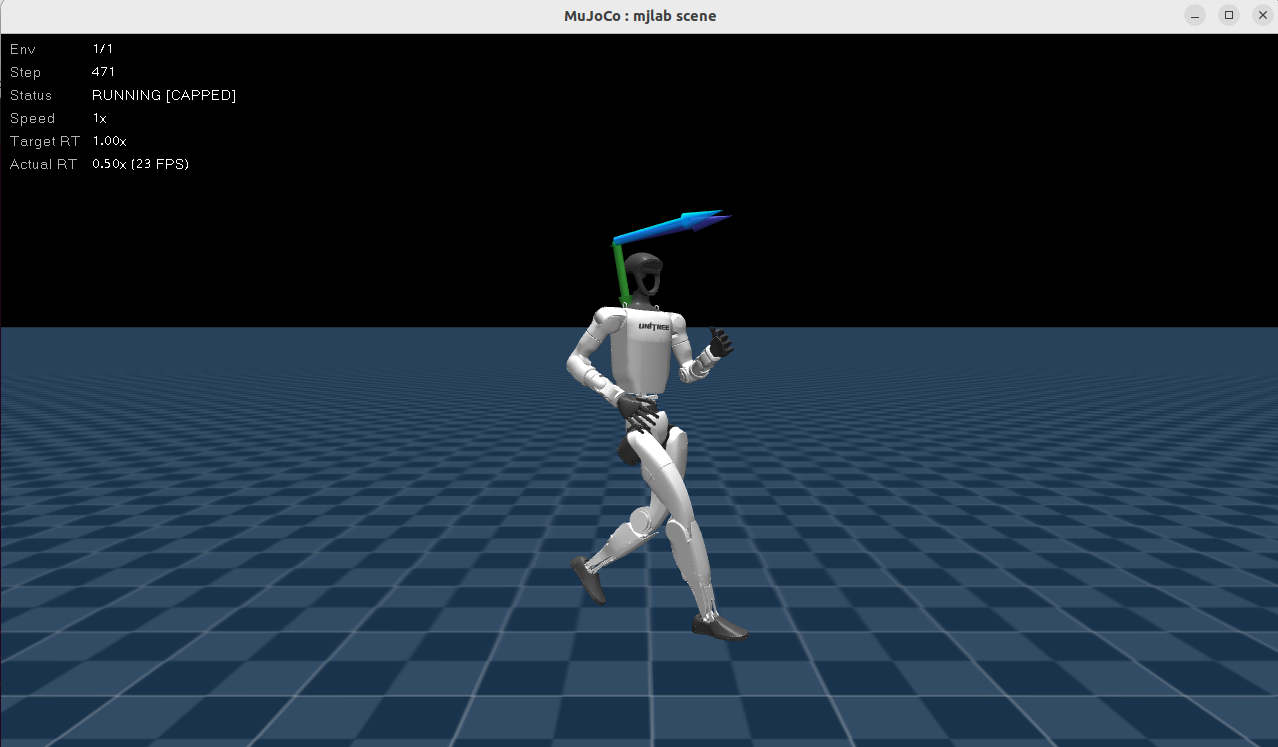
Task: Click the env value "1/1"
Action: (102, 49)
